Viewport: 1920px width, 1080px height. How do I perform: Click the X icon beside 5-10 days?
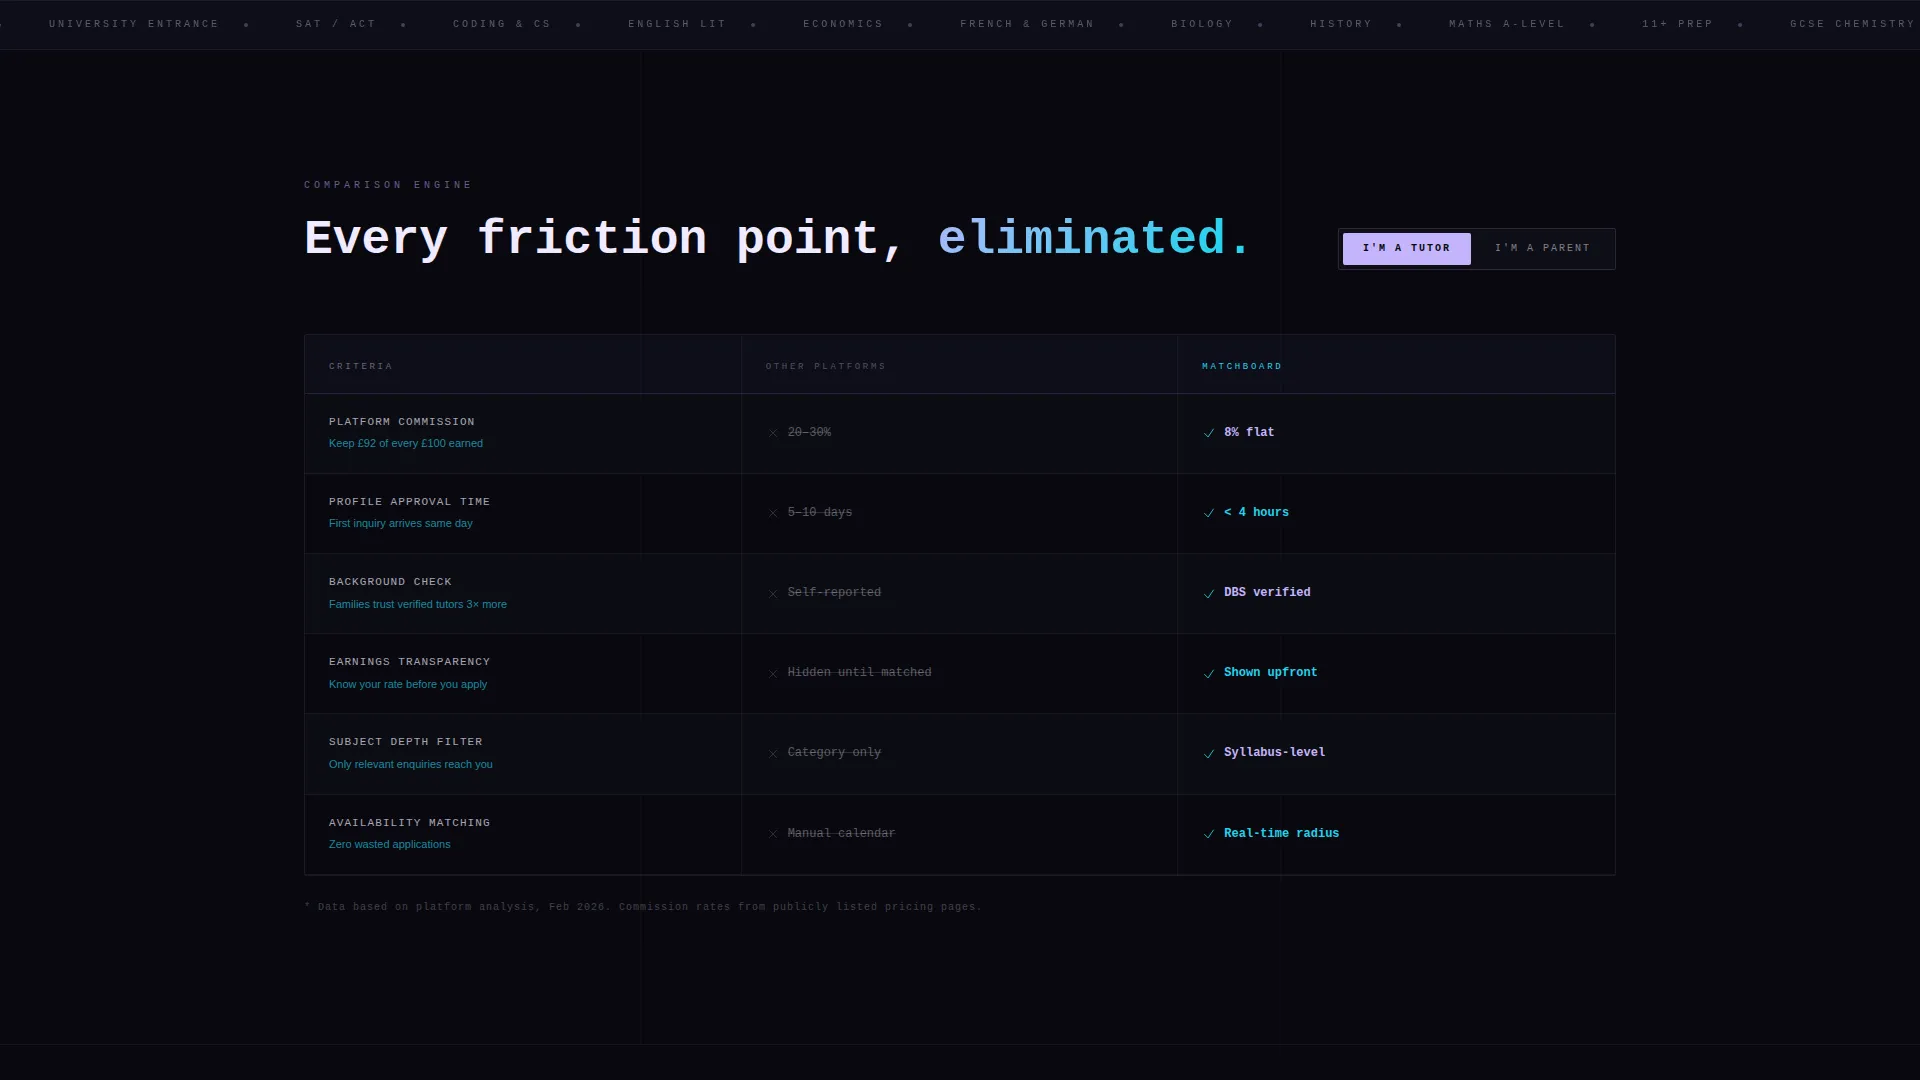[773, 513]
